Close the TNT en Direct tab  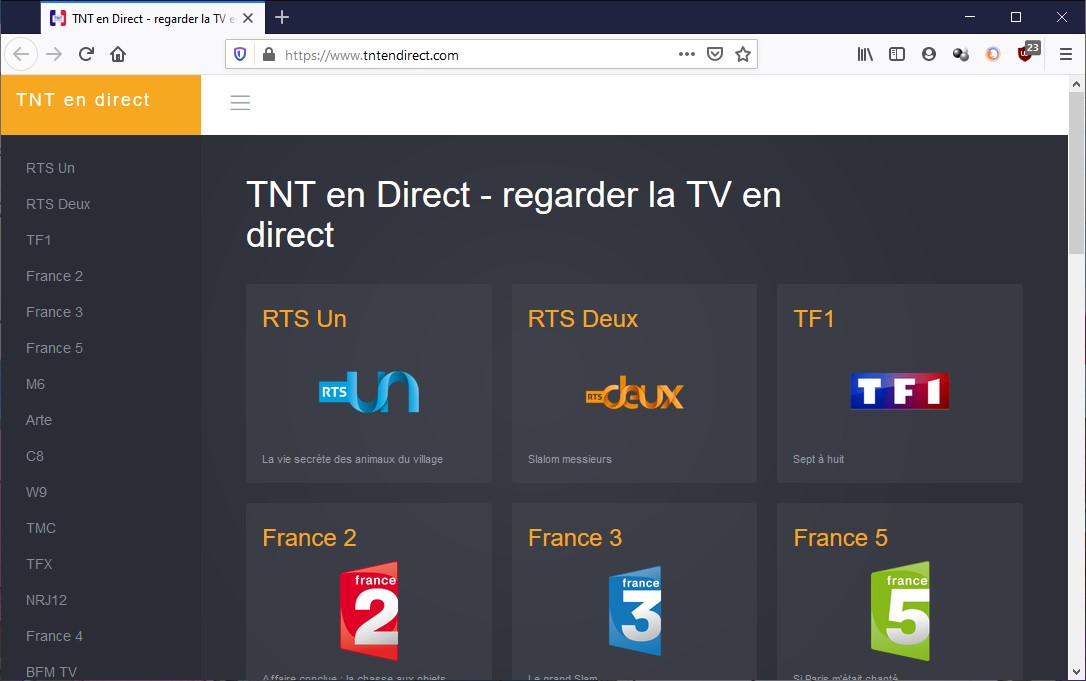[x=248, y=18]
